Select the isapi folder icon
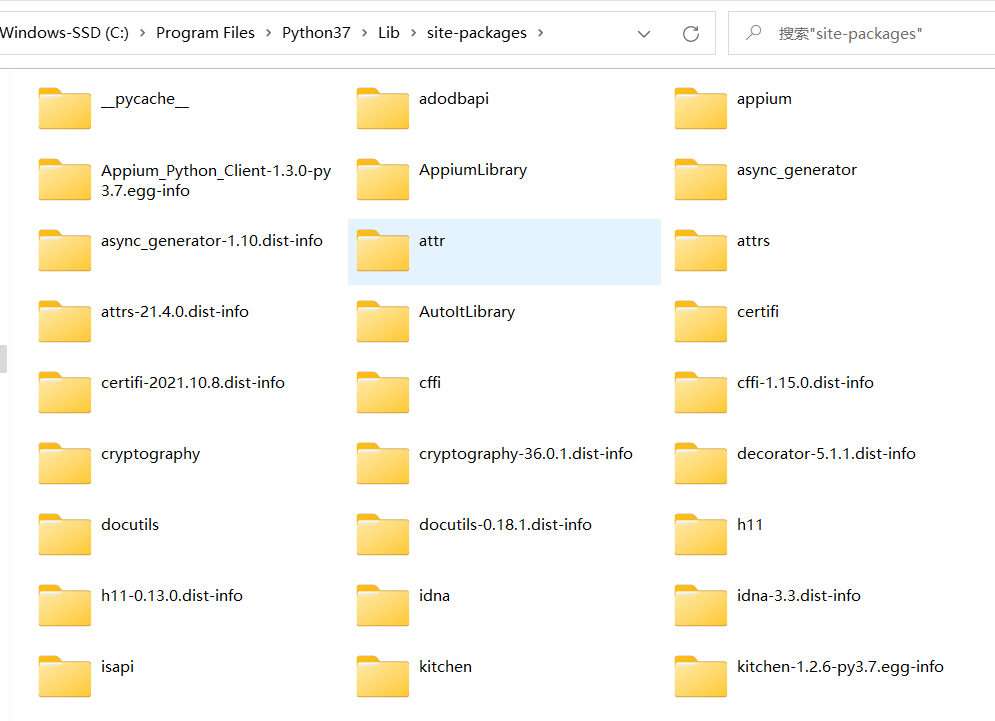 click(x=65, y=677)
